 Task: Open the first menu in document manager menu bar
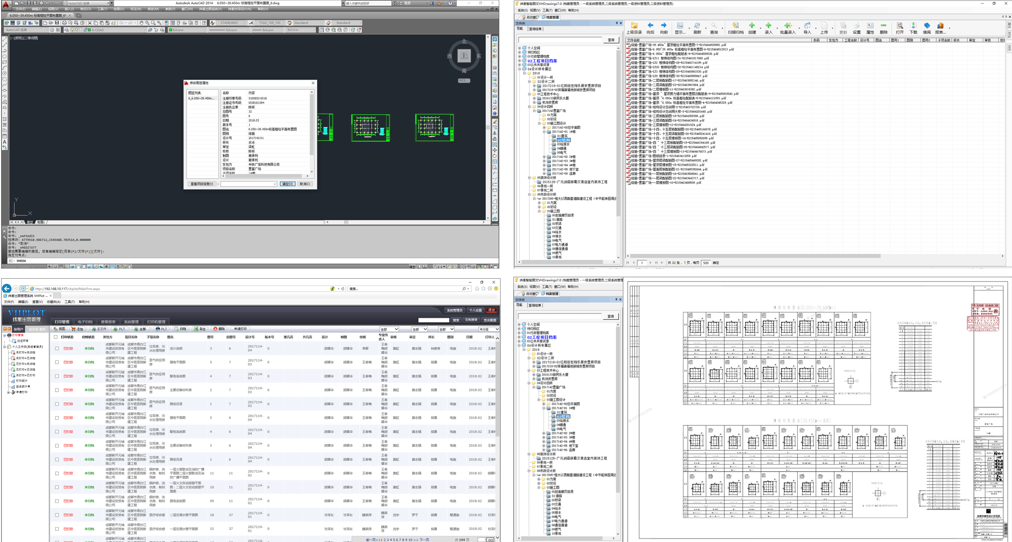click(522, 11)
